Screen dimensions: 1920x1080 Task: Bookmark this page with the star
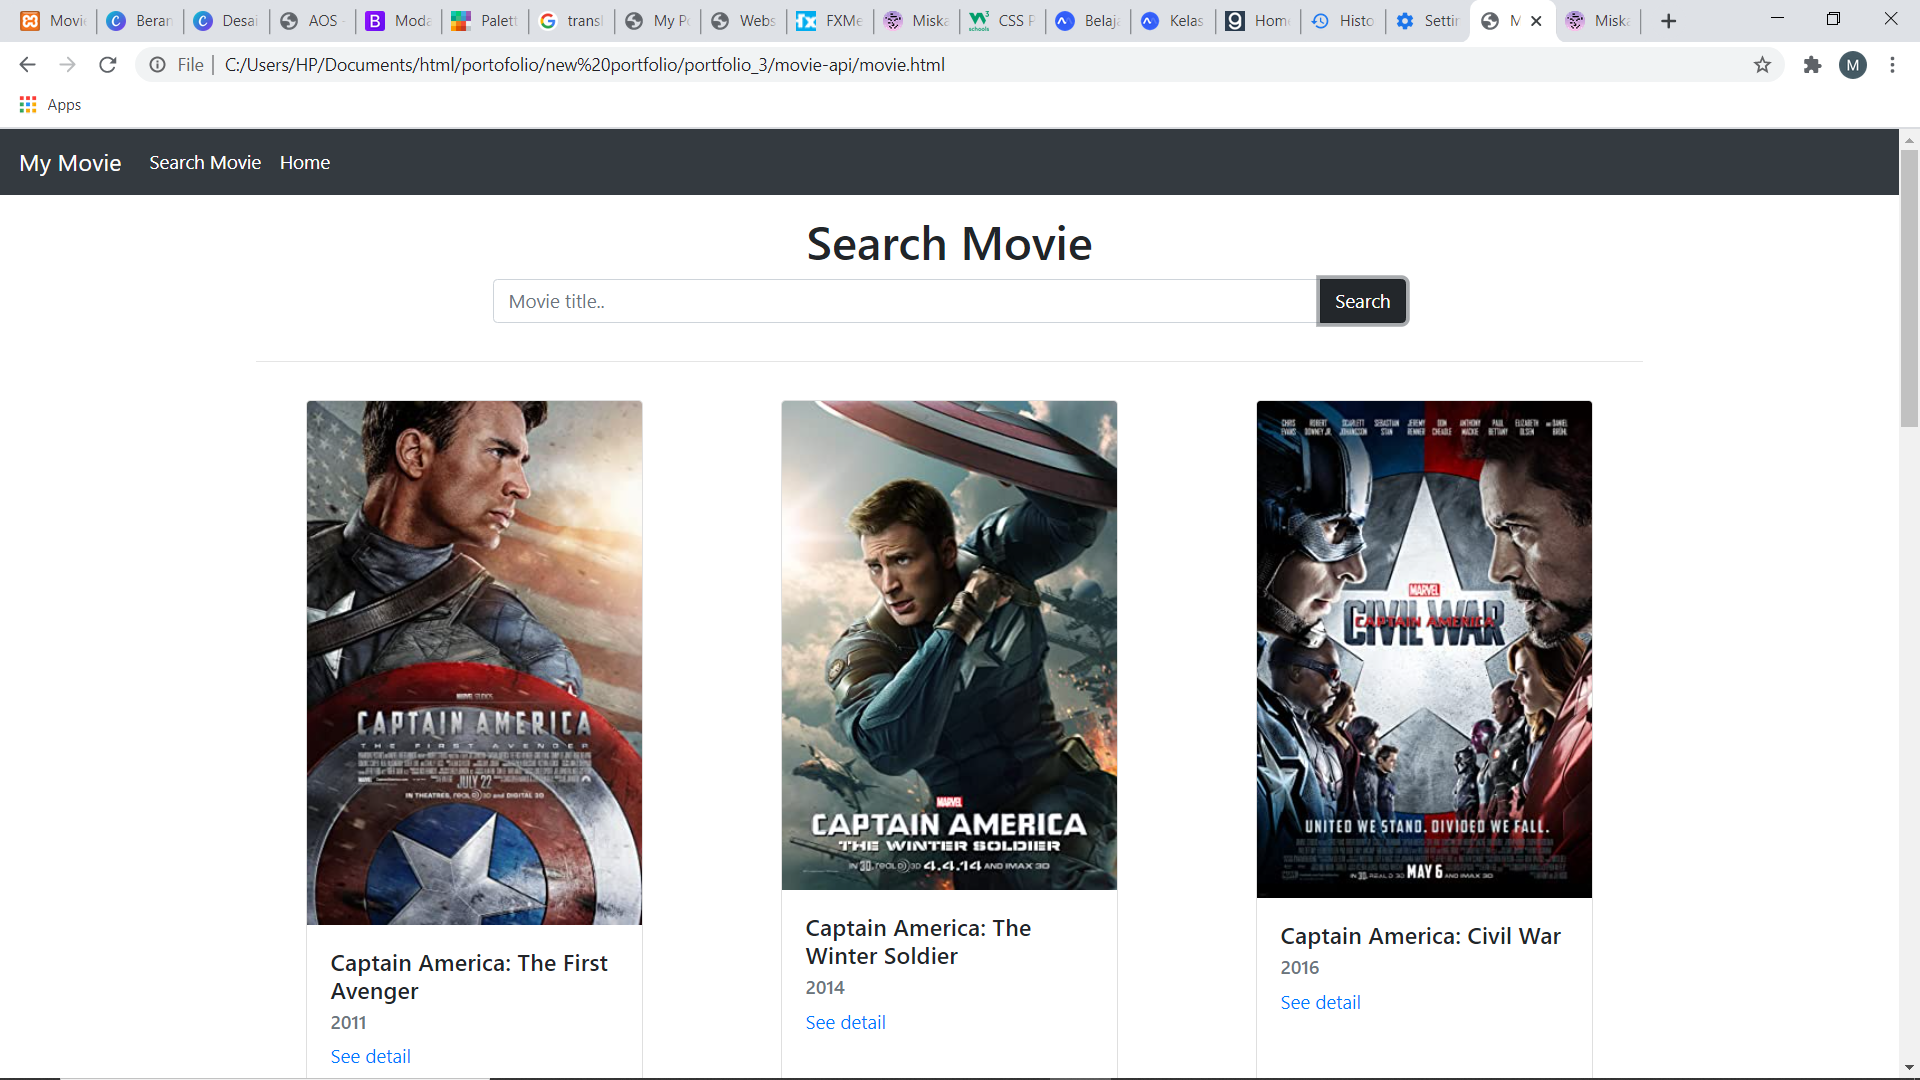tap(1762, 65)
